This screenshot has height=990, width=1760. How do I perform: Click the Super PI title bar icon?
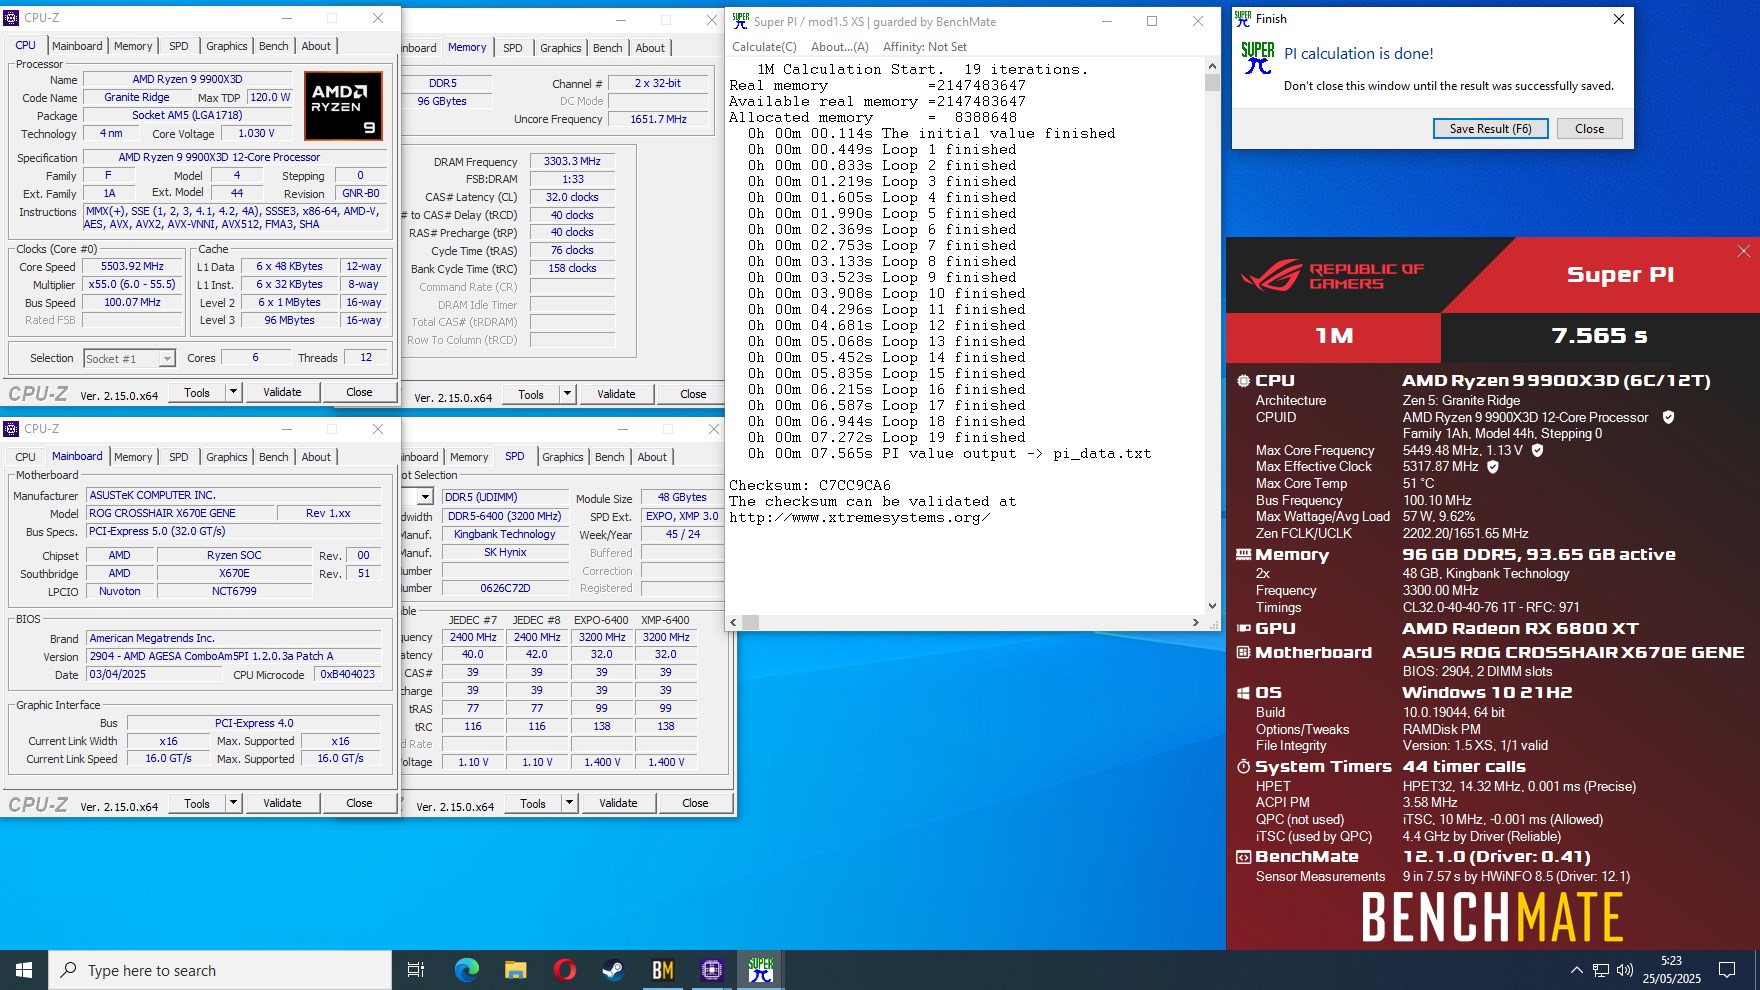pos(741,21)
